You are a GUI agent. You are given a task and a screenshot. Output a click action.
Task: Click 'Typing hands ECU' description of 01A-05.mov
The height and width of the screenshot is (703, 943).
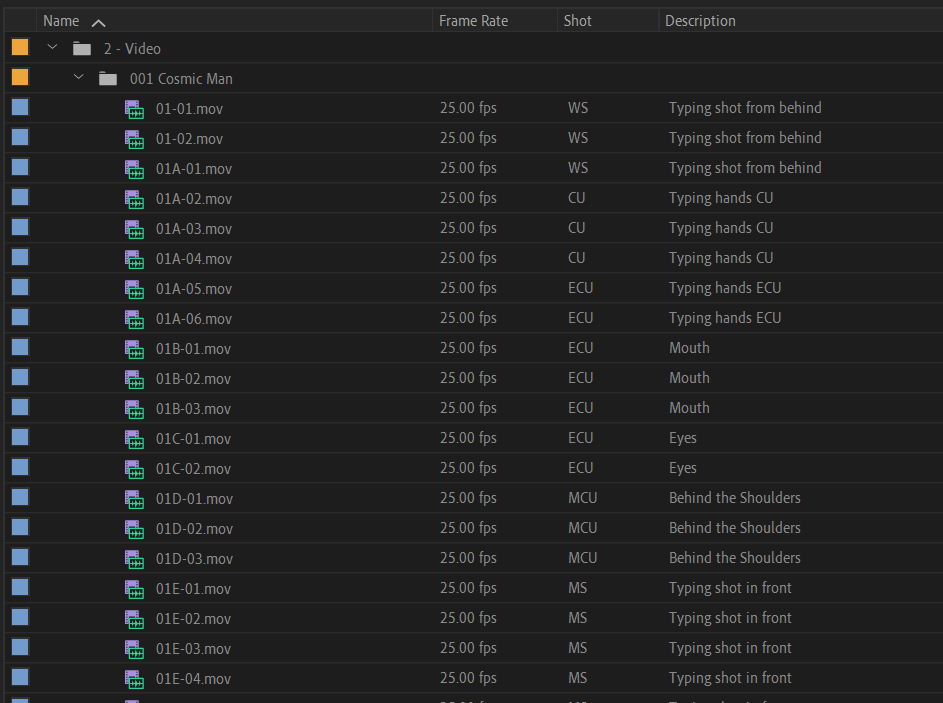coord(725,288)
